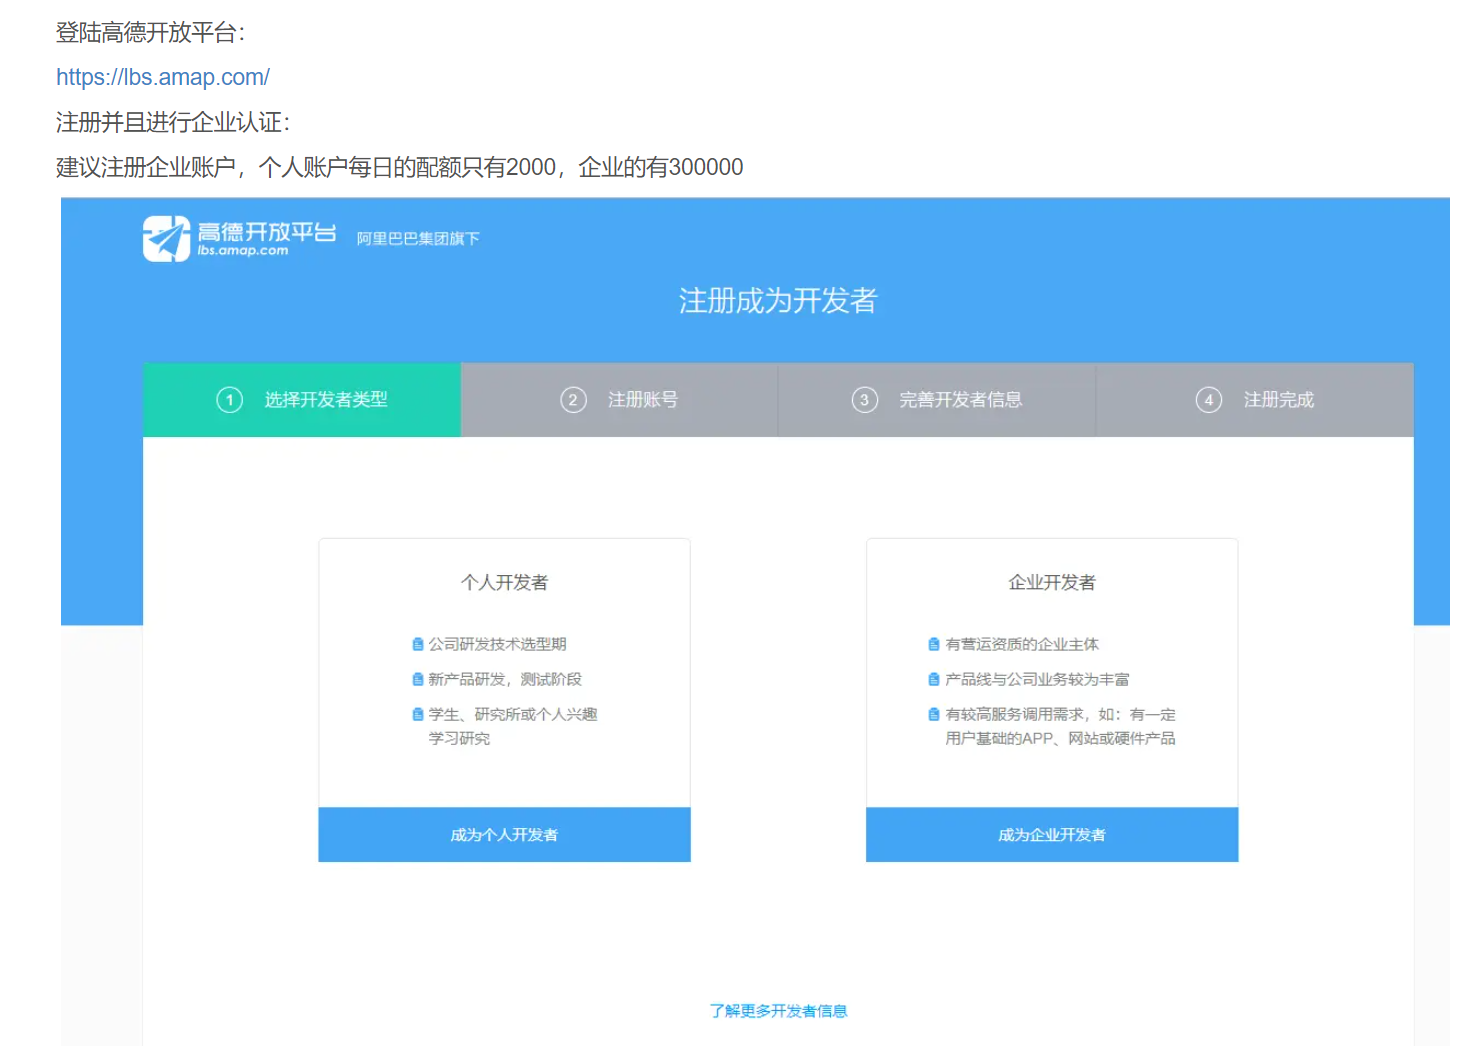Click the document icon beside 新产品研发，测试阶段
Viewport: 1462px width, 1046px height.
click(418, 680)
